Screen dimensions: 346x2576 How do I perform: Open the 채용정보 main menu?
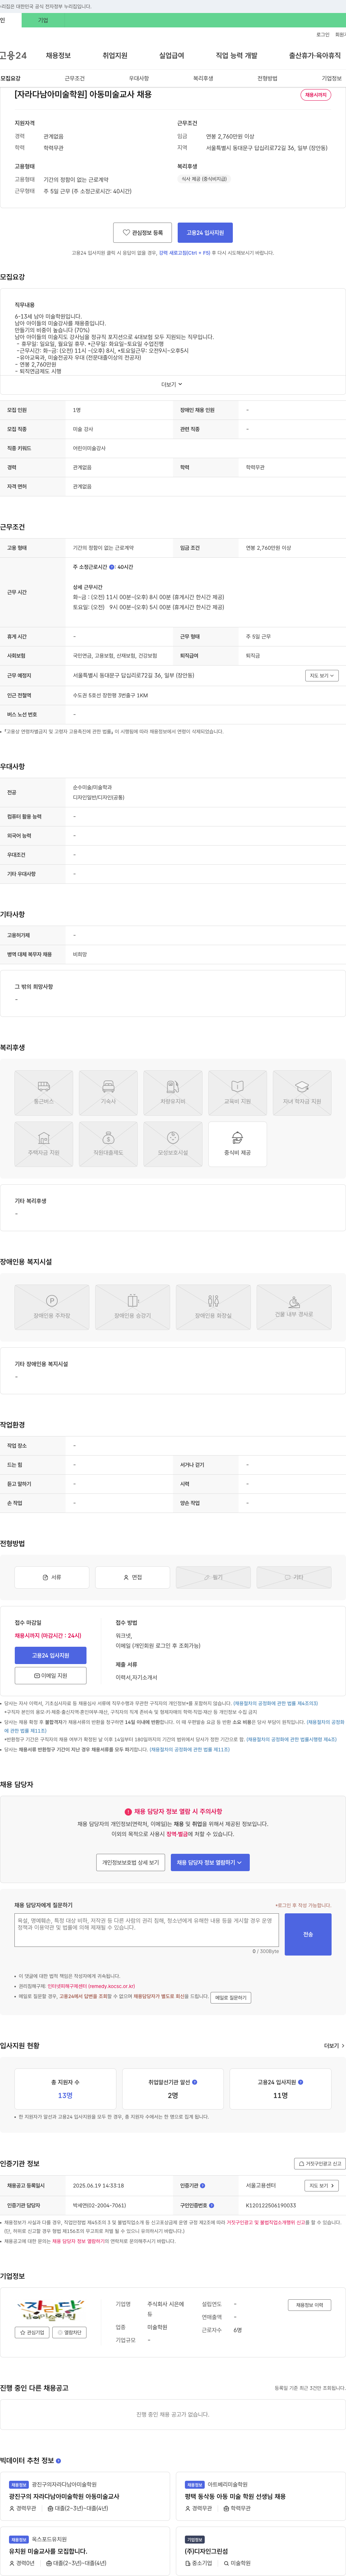pyautogui.click(x=58, y=56)
